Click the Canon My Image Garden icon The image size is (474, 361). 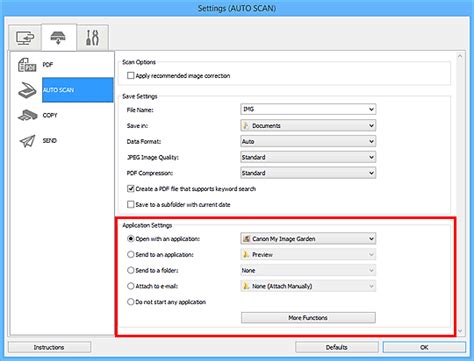[x=247, y=239]
